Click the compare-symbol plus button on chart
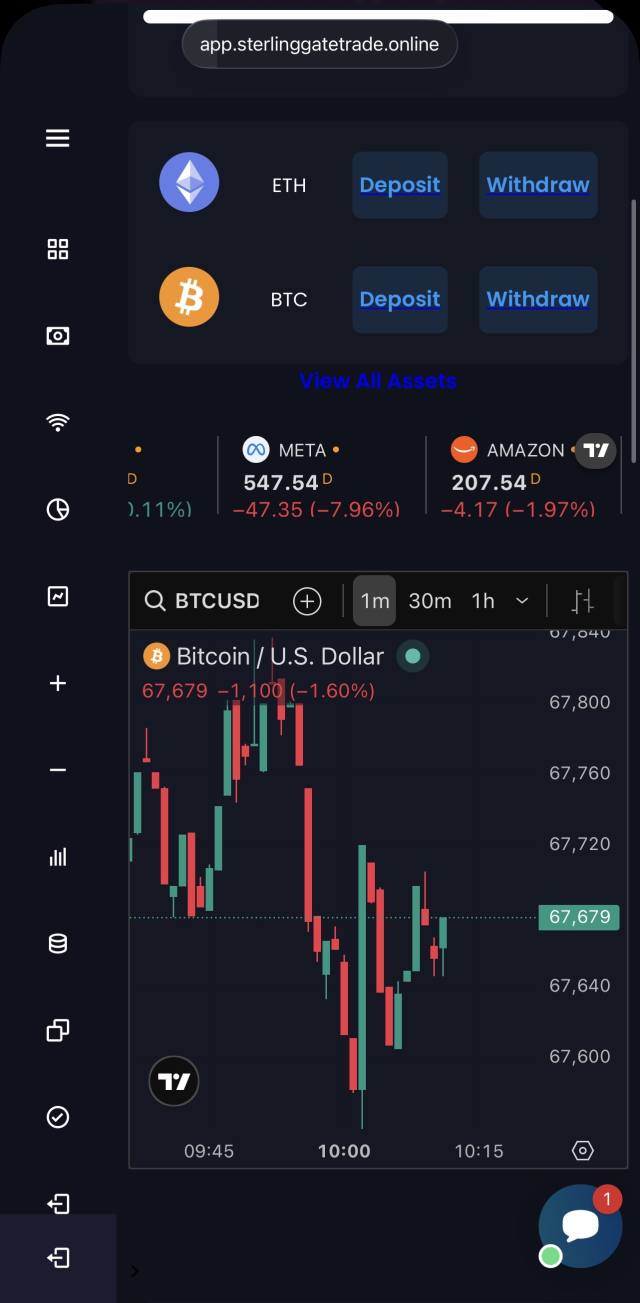Image resolution: width=640 pixels, height=1303 pixels. tap(307, 601)
